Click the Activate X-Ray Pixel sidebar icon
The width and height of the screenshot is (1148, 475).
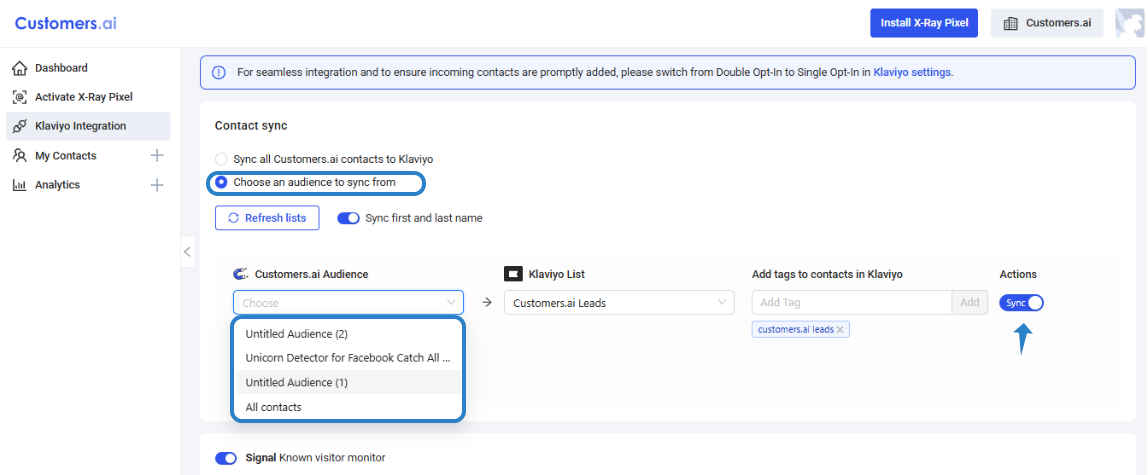tap(19, 97)
